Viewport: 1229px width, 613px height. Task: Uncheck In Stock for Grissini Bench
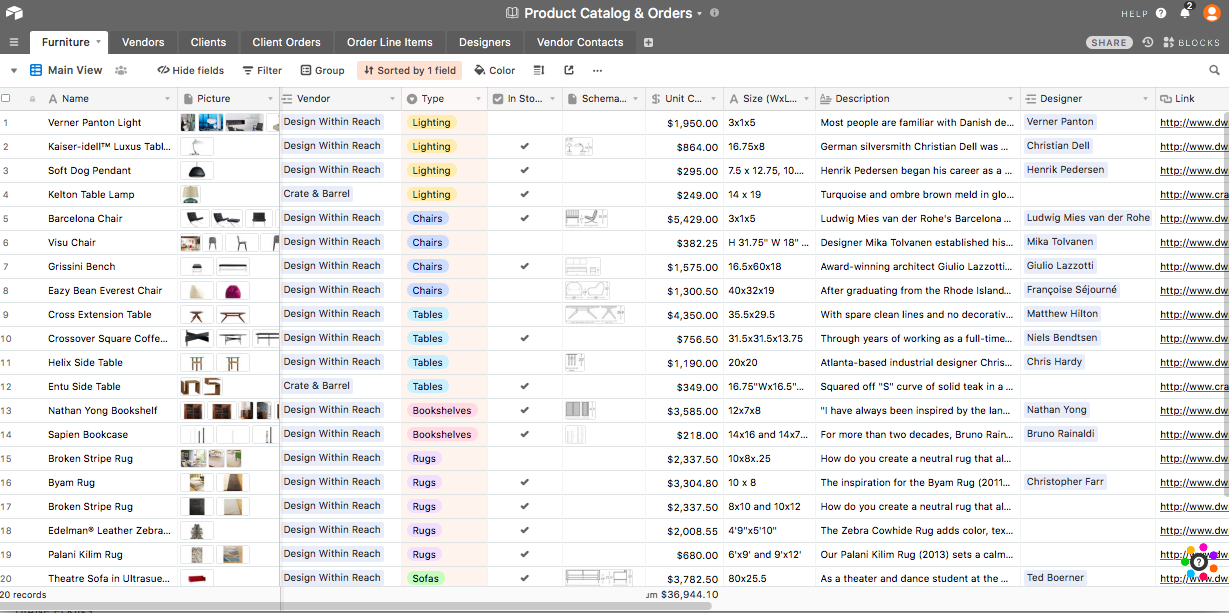(x=524, y=266)
